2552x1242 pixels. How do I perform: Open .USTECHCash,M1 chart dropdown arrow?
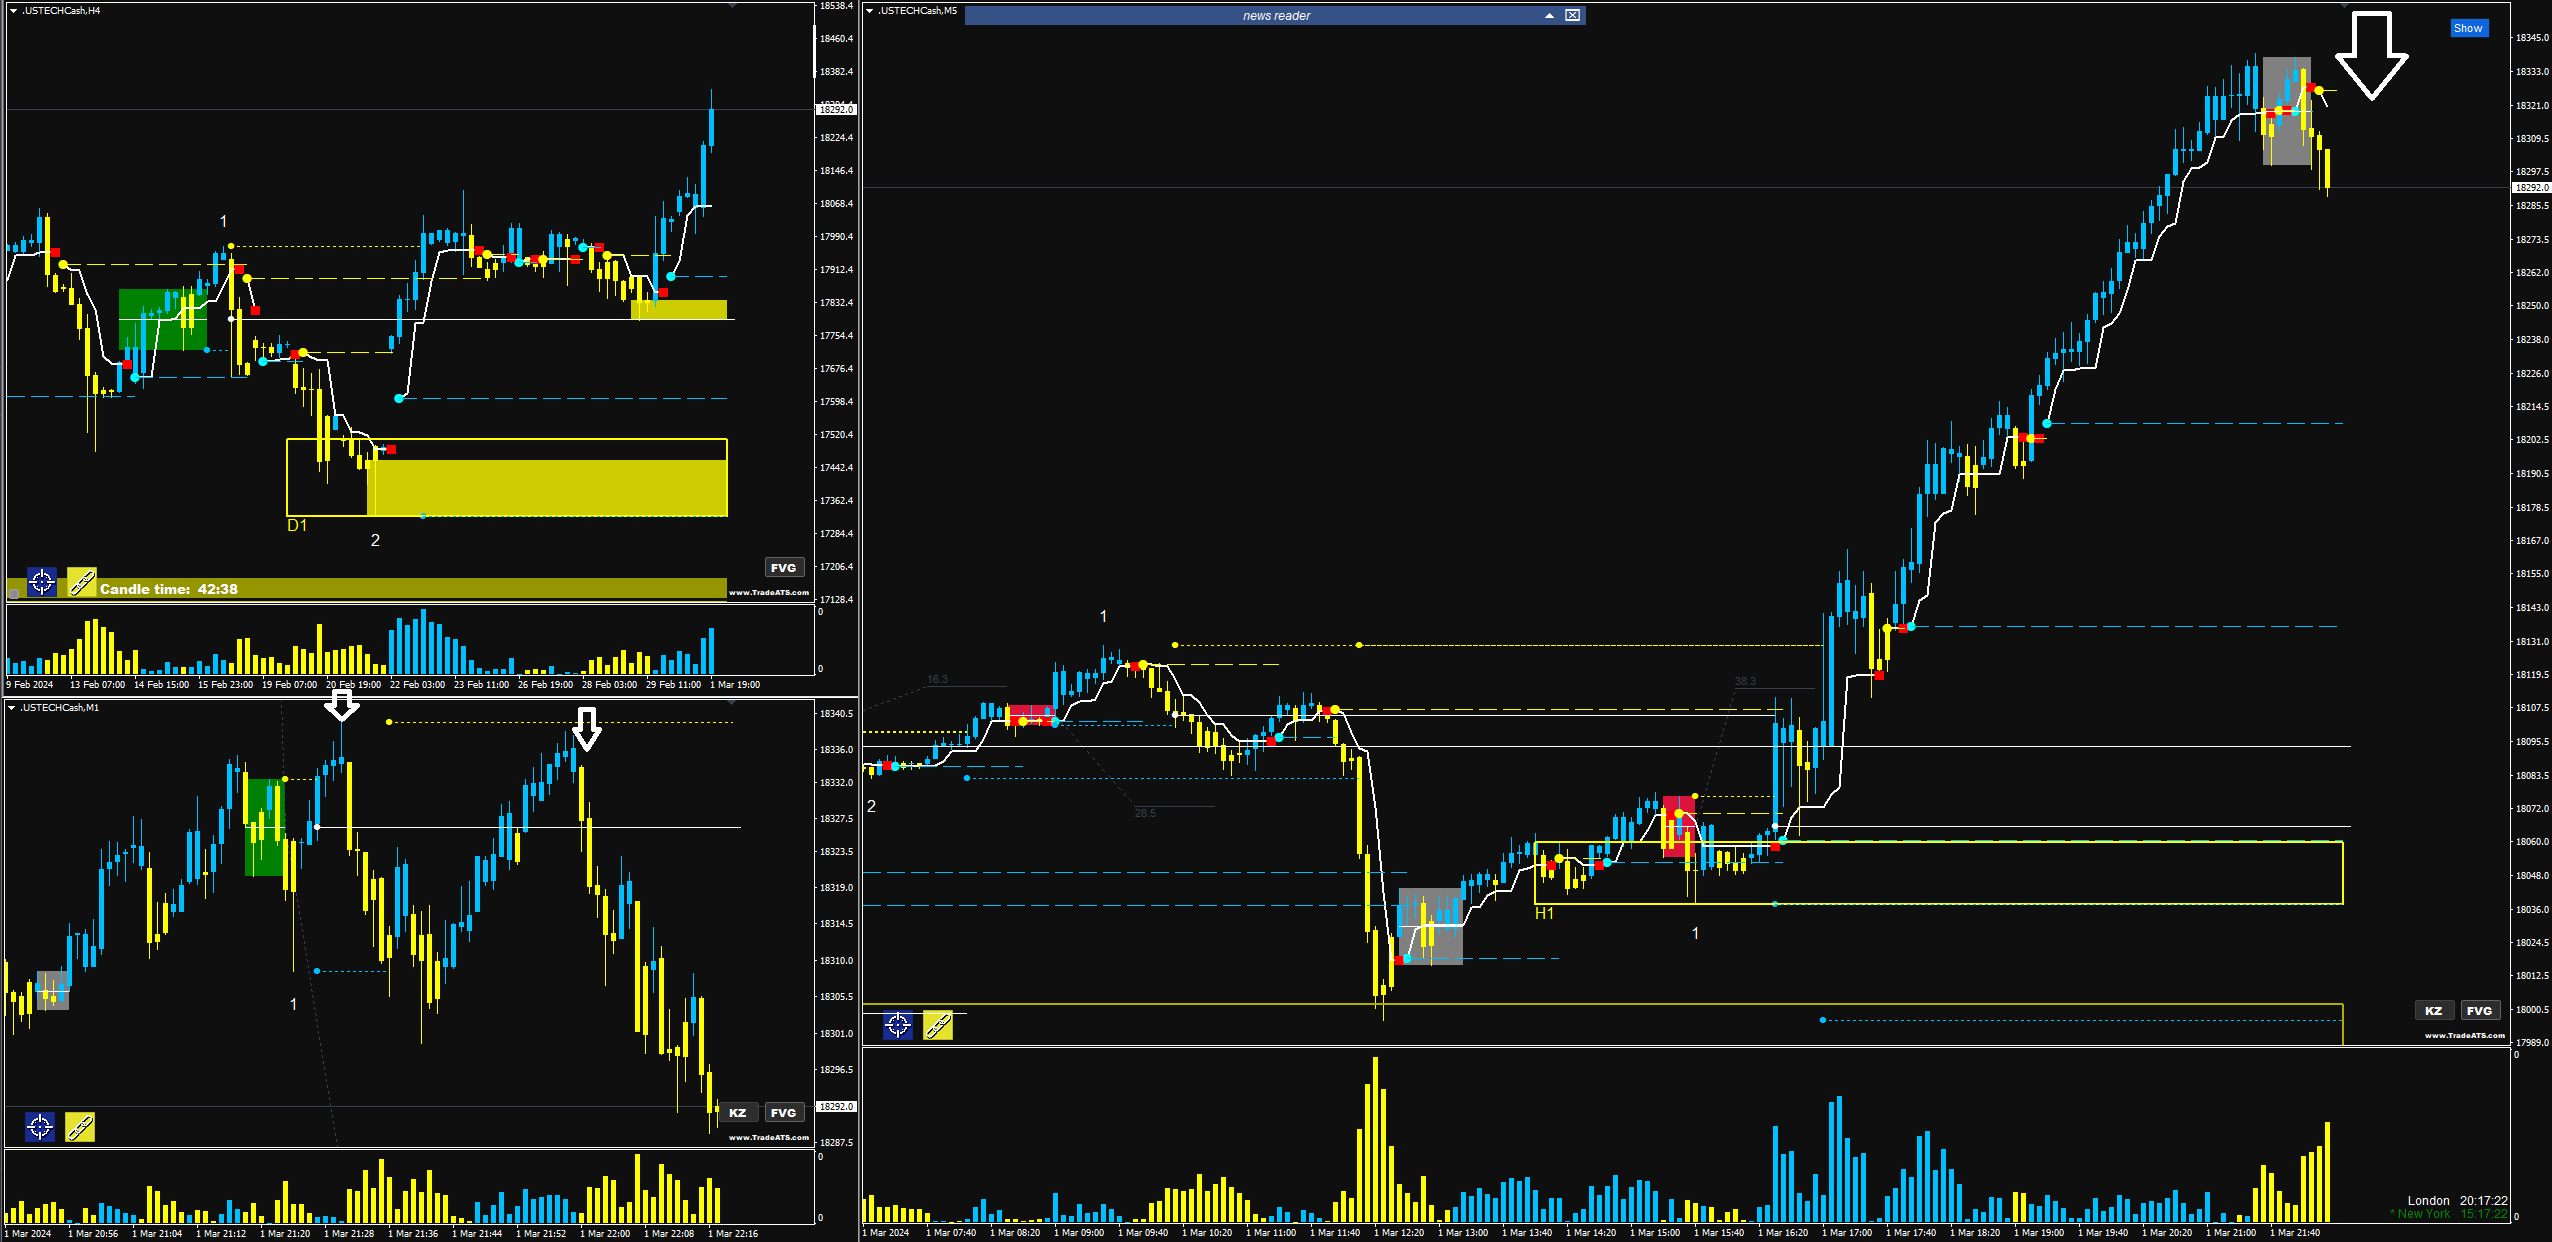pos(13,707)
